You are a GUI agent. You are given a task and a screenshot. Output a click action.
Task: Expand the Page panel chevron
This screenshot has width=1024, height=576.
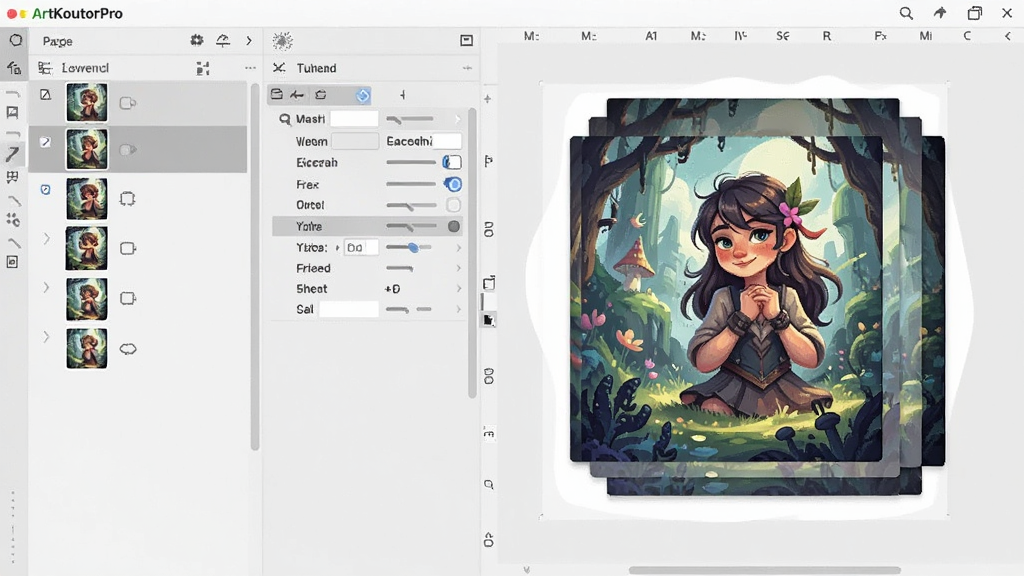249,40
